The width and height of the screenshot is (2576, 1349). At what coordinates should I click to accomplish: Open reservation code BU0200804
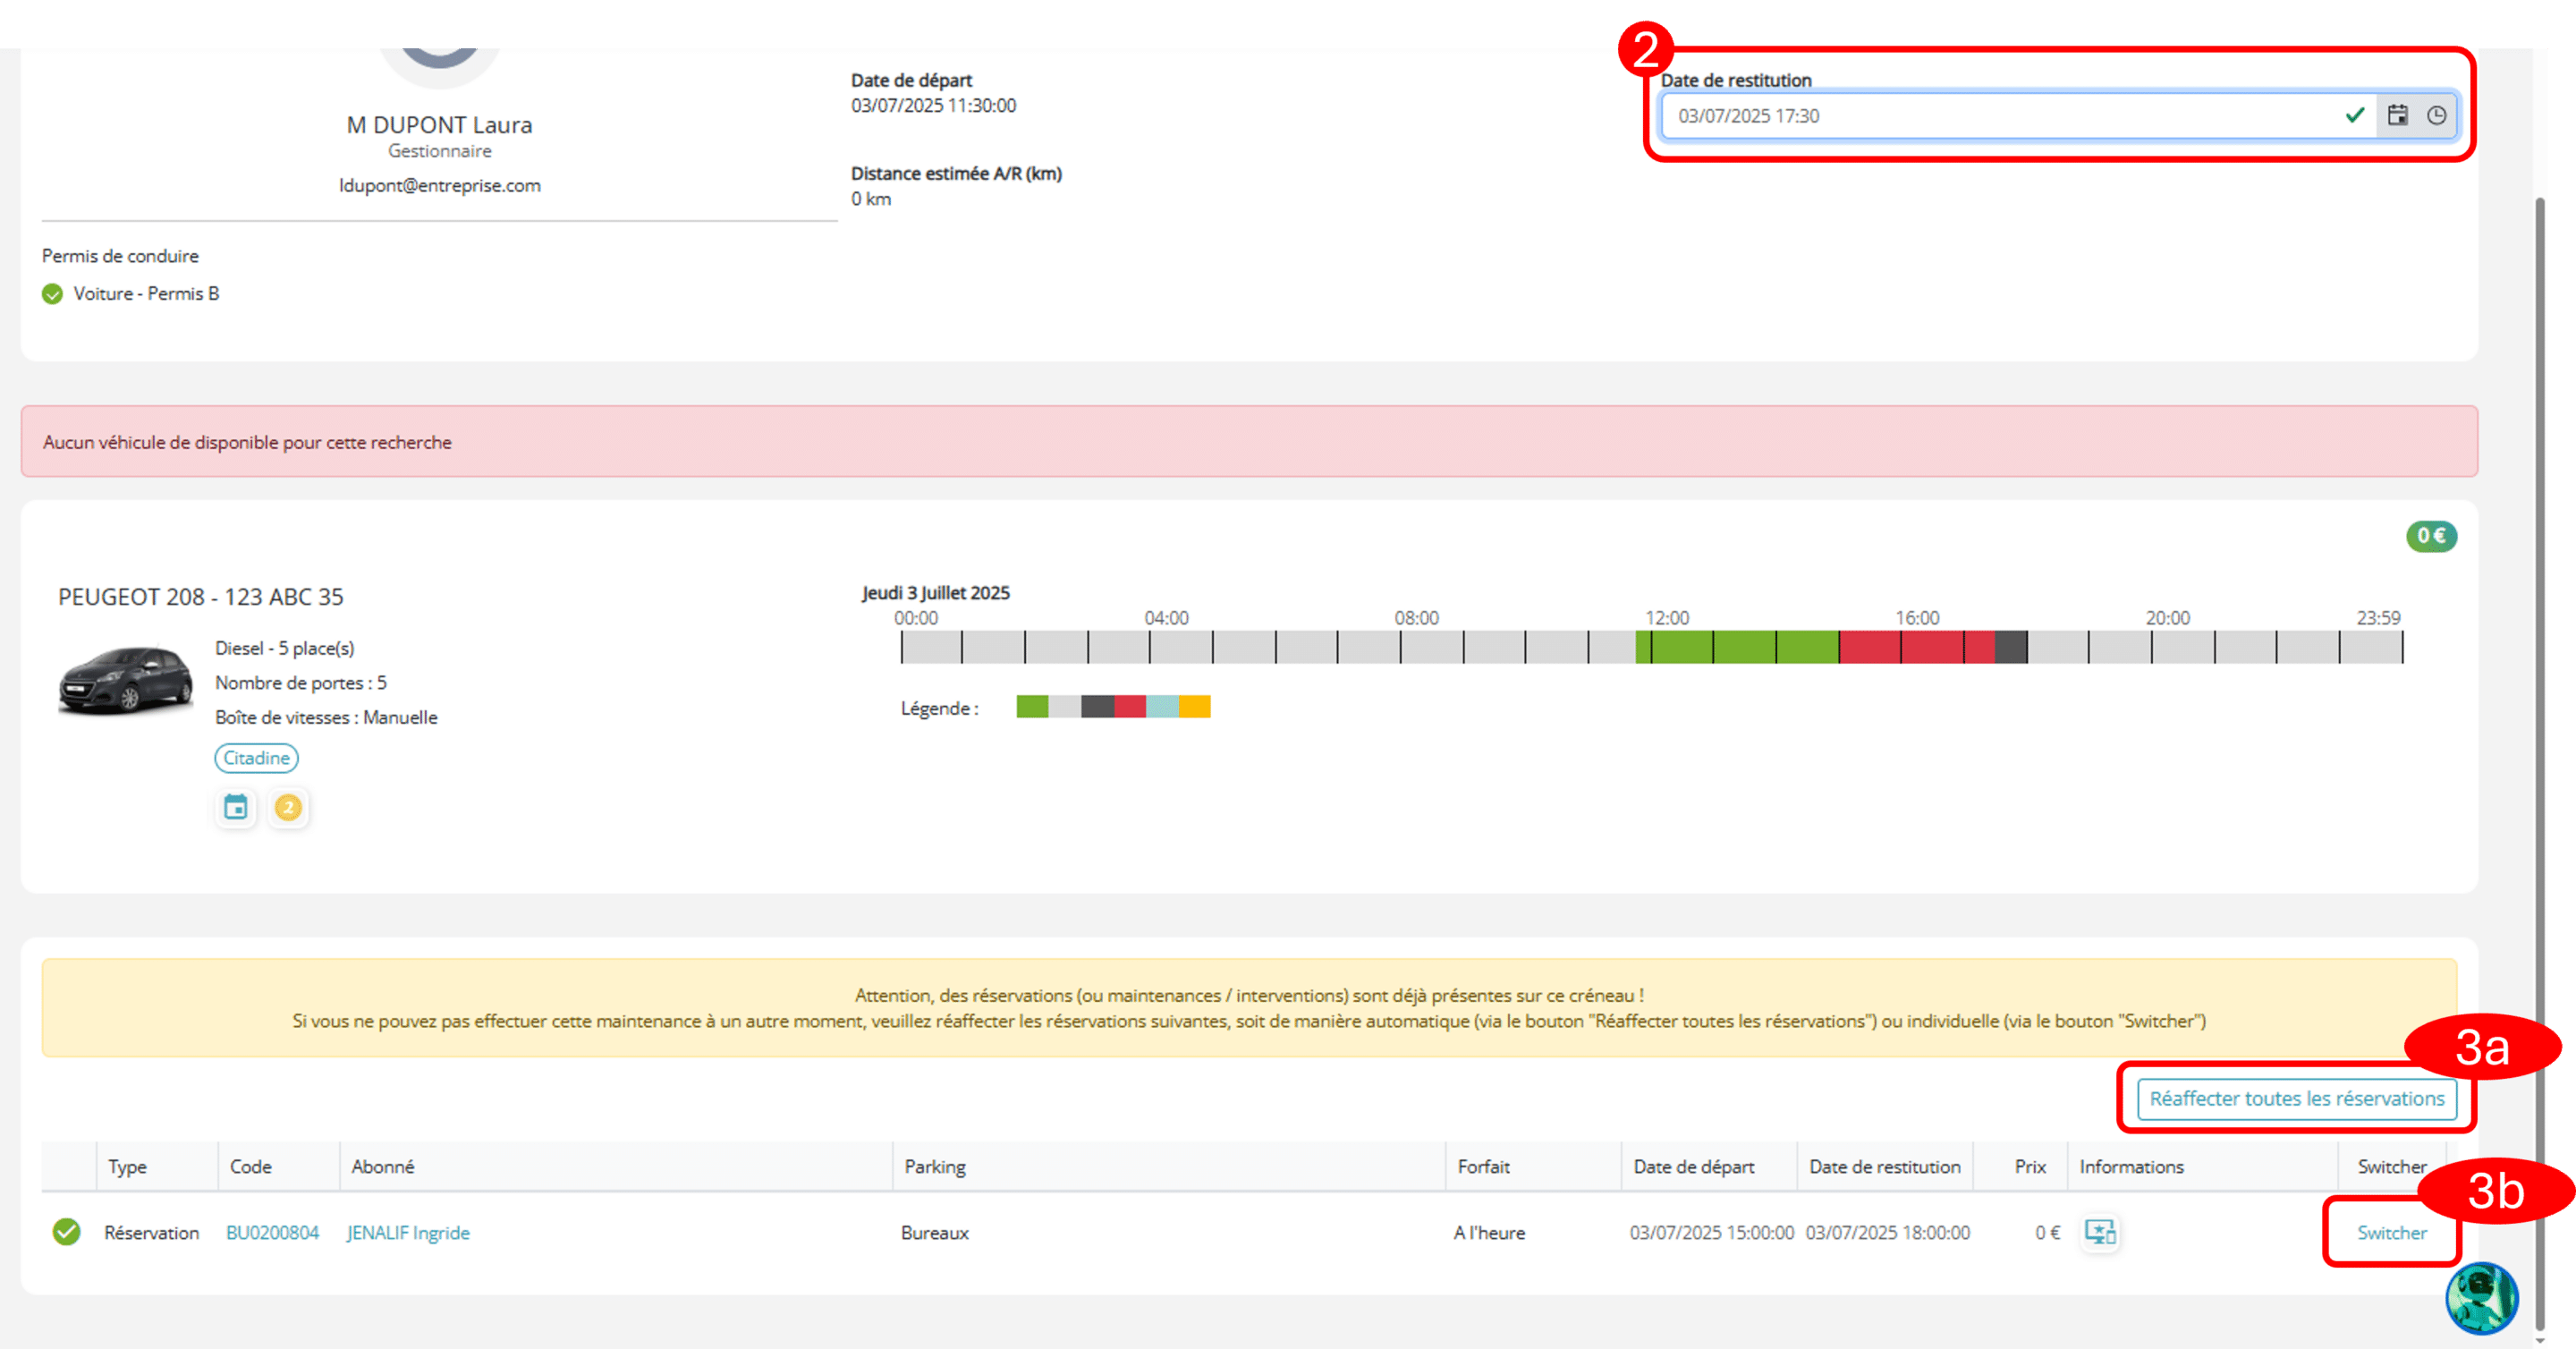272,1232
